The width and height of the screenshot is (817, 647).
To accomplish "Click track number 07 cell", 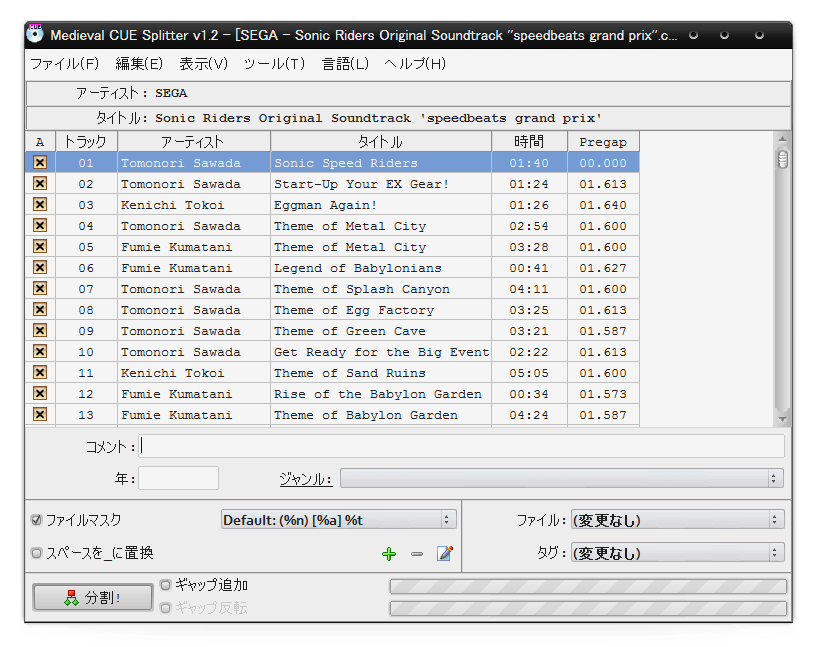I will pyautogui.click(x=86, y=289).
